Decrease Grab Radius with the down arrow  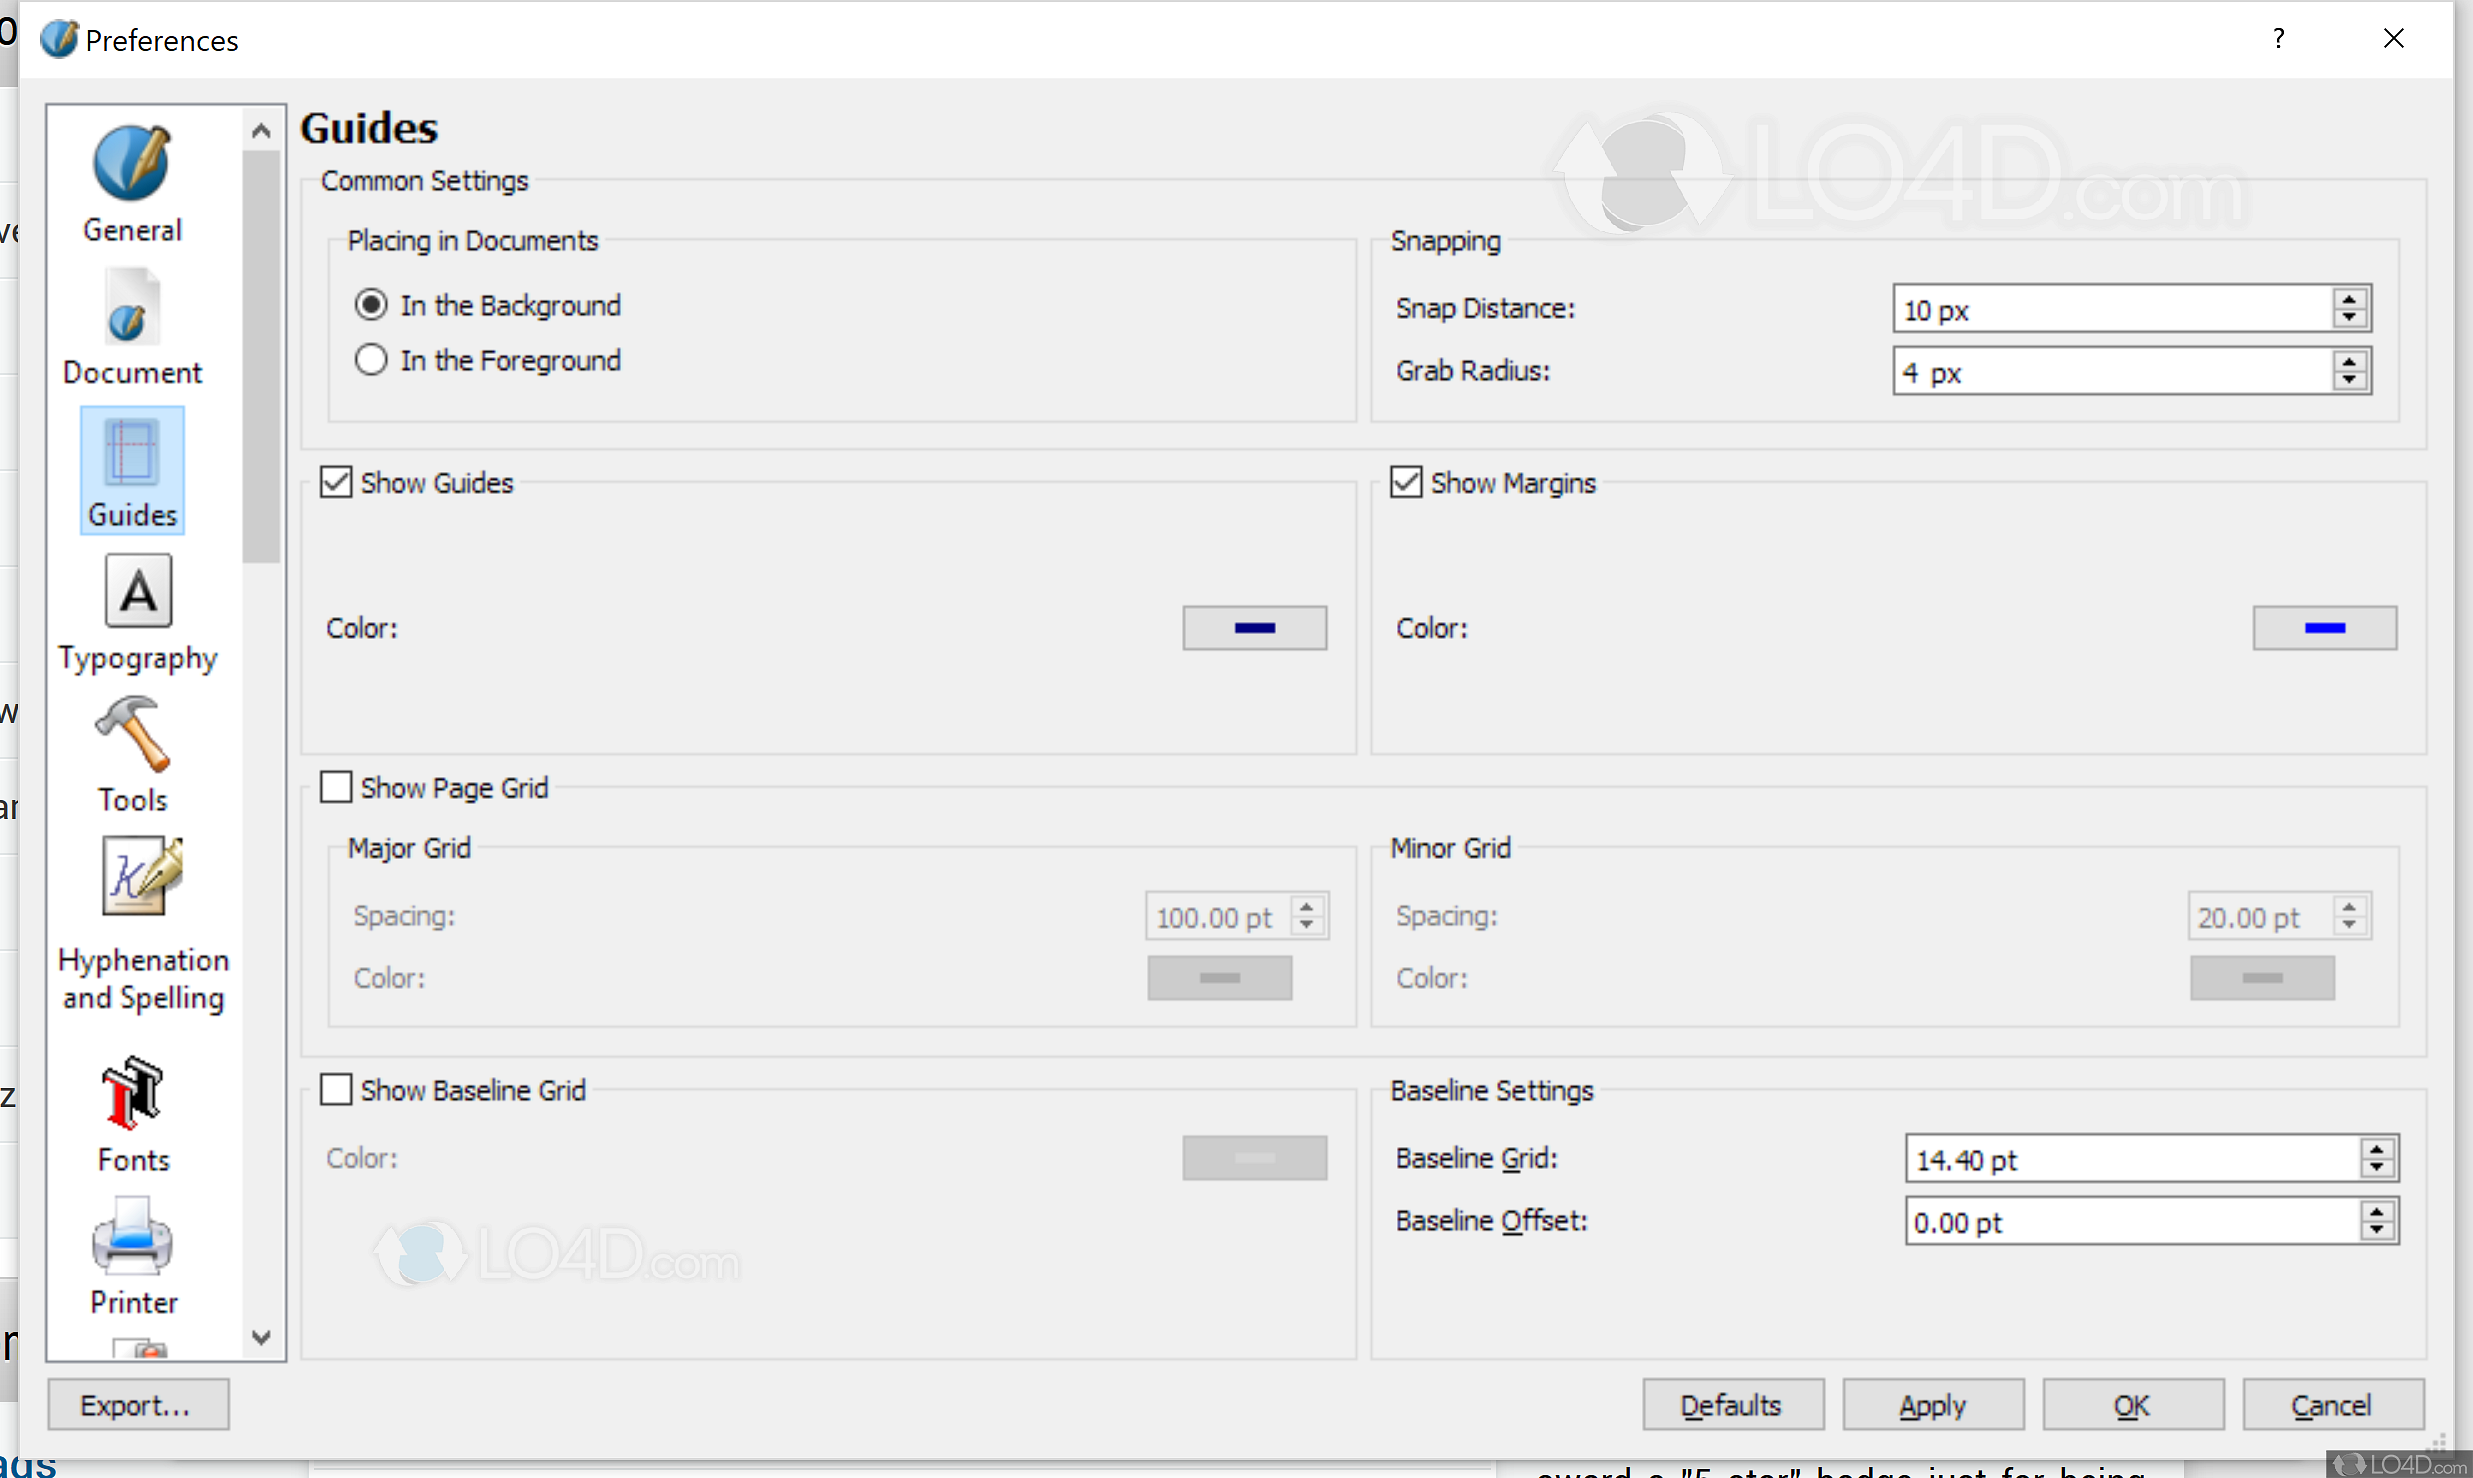click(2349, 381)
